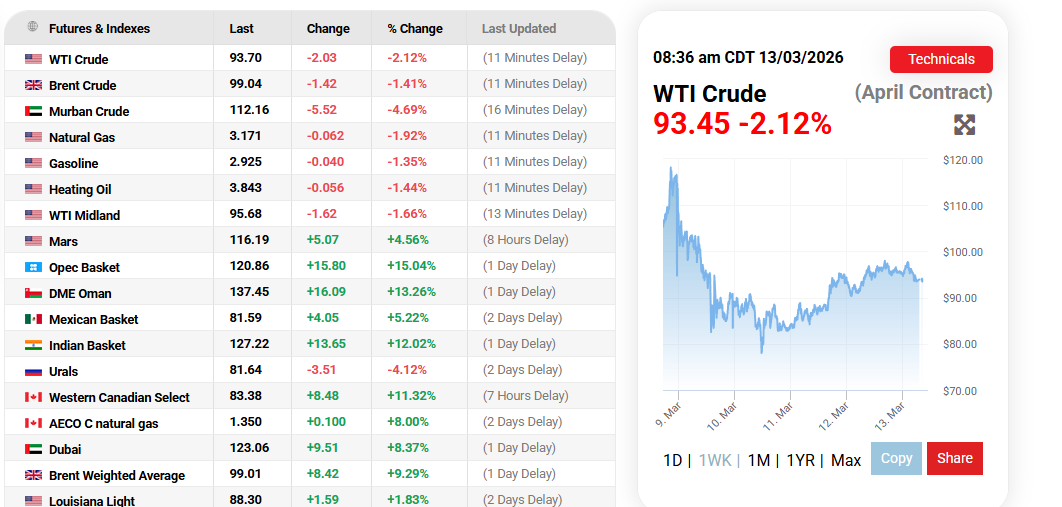
Task: Click the US flag icon beside WTI Crude
Action: (x=34, y=59)
